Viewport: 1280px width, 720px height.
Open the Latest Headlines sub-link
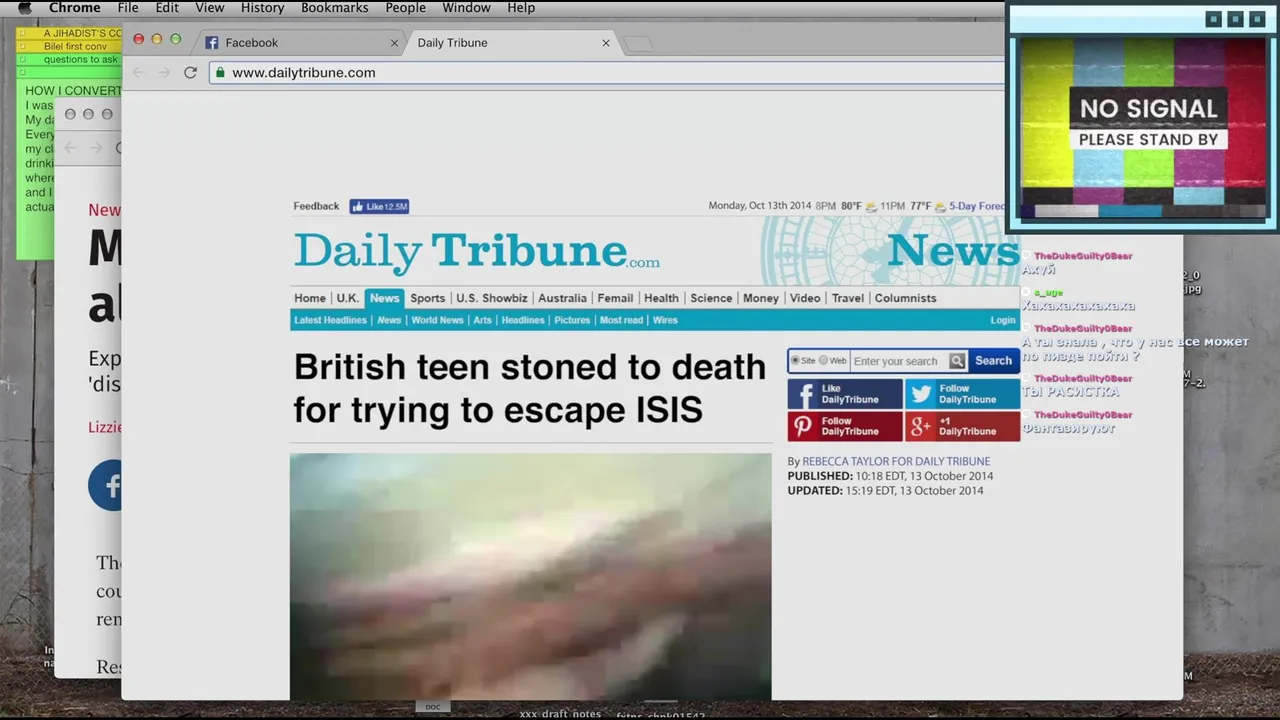pos(330,320)
